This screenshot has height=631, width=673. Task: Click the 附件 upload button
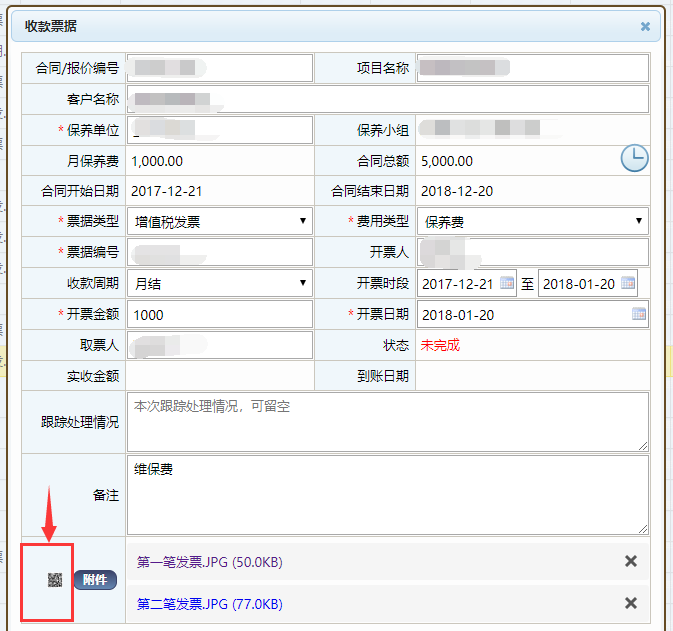click(95, 580)
